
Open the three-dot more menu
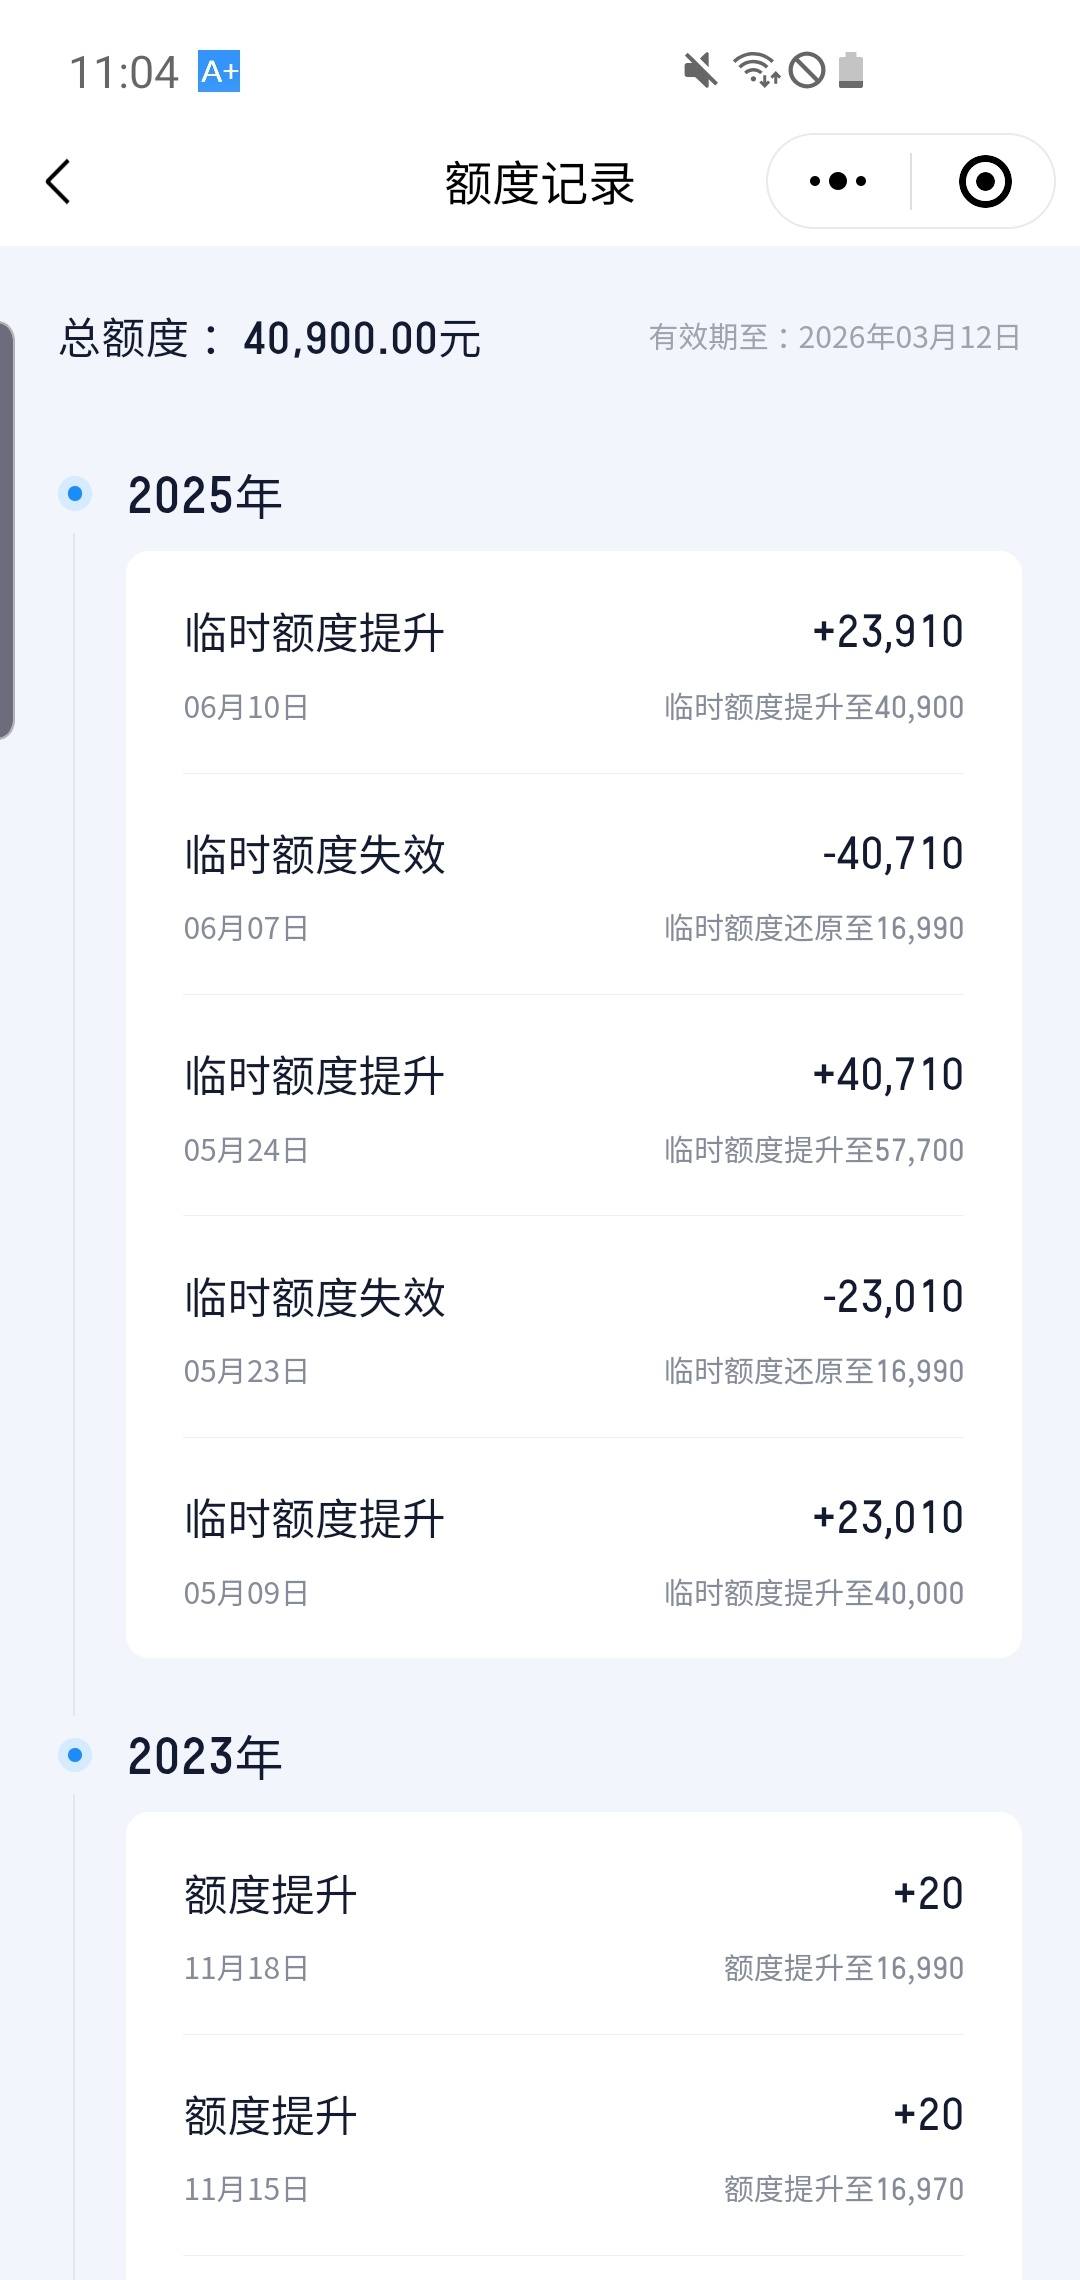click(x=838, y=182)
